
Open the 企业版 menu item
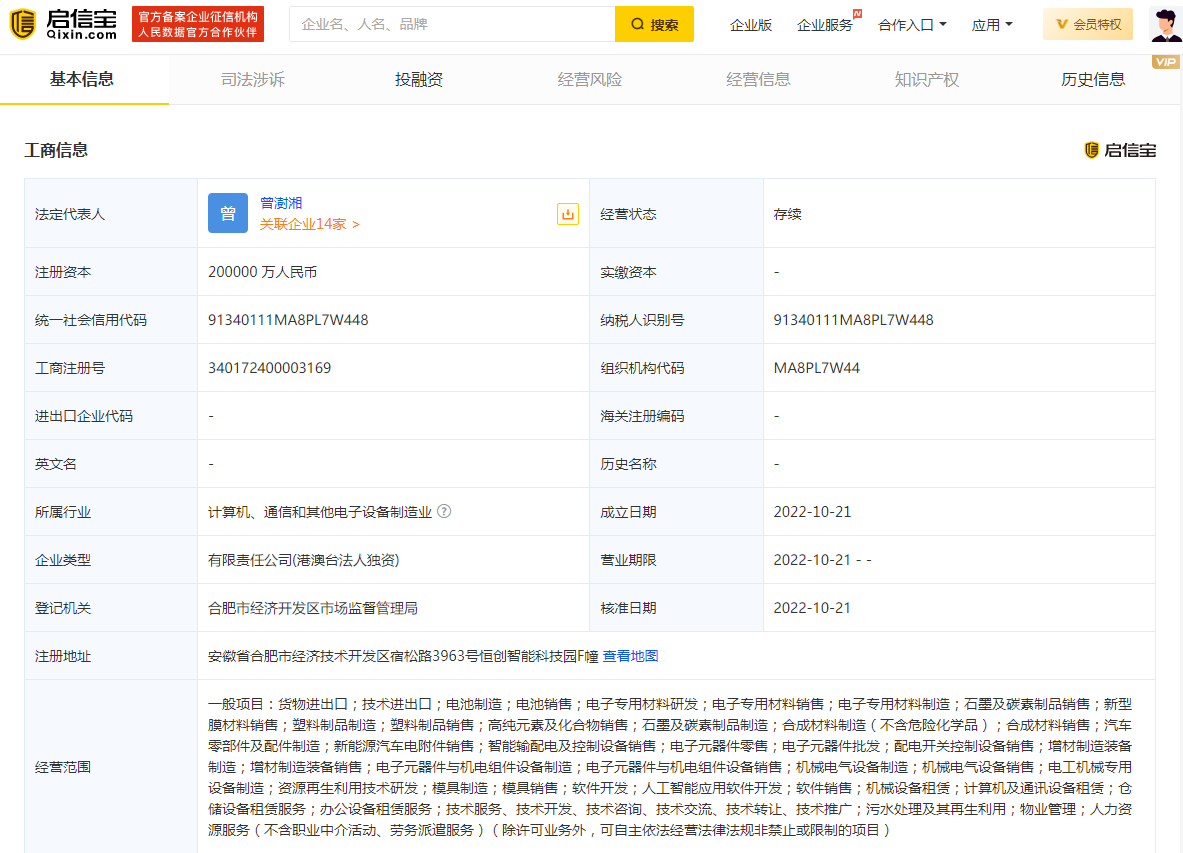[751, 25]
